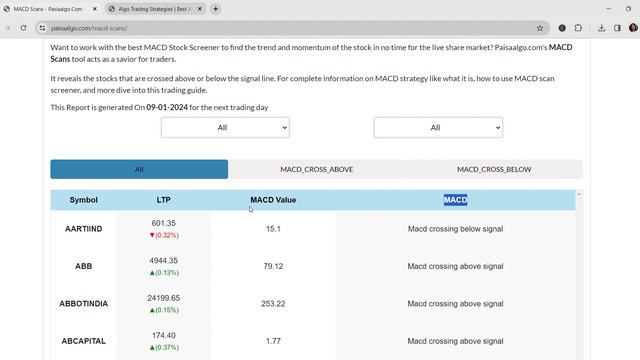Sort by Symbol column header
The height and width of the screenshot is (360, 640).
pos(83,200)
